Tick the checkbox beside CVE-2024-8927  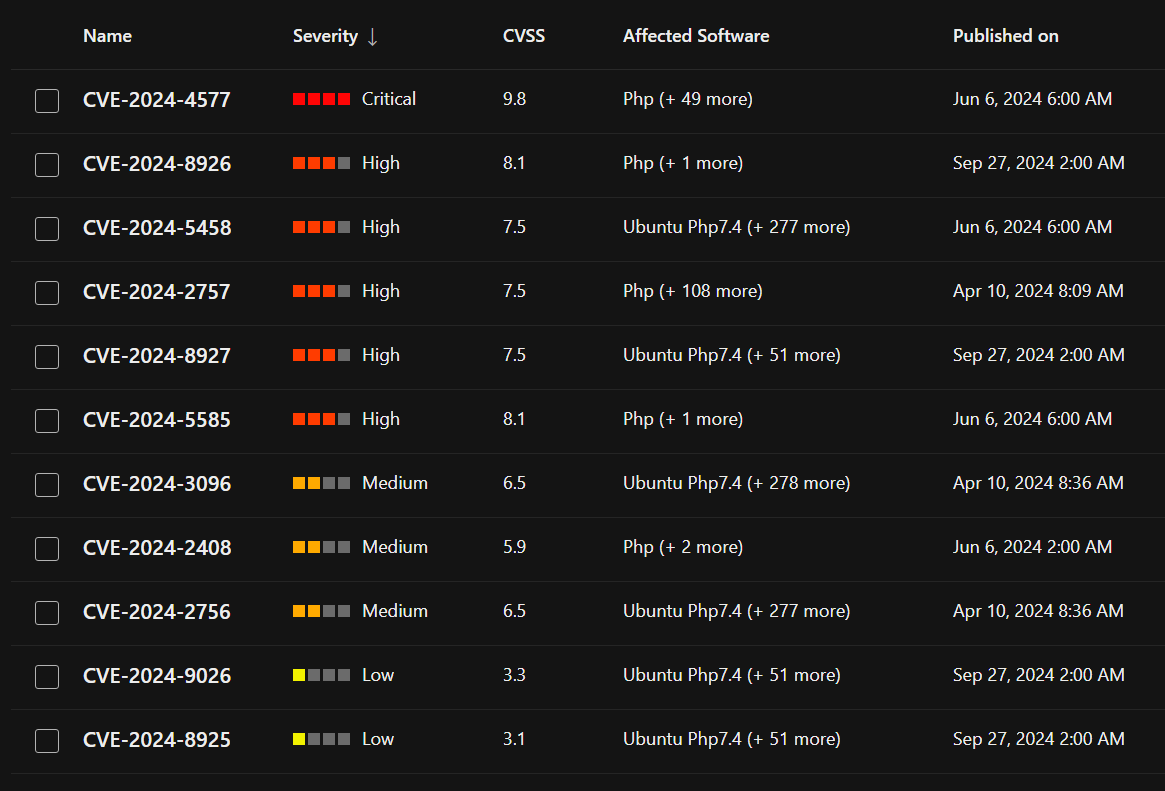[46, 356]
